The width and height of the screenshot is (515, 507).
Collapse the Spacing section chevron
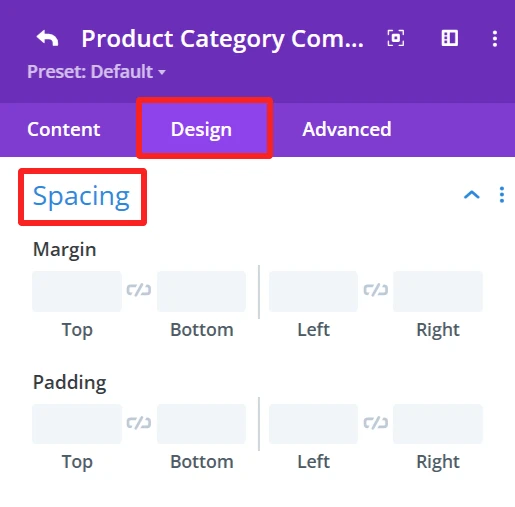(472, 195)
